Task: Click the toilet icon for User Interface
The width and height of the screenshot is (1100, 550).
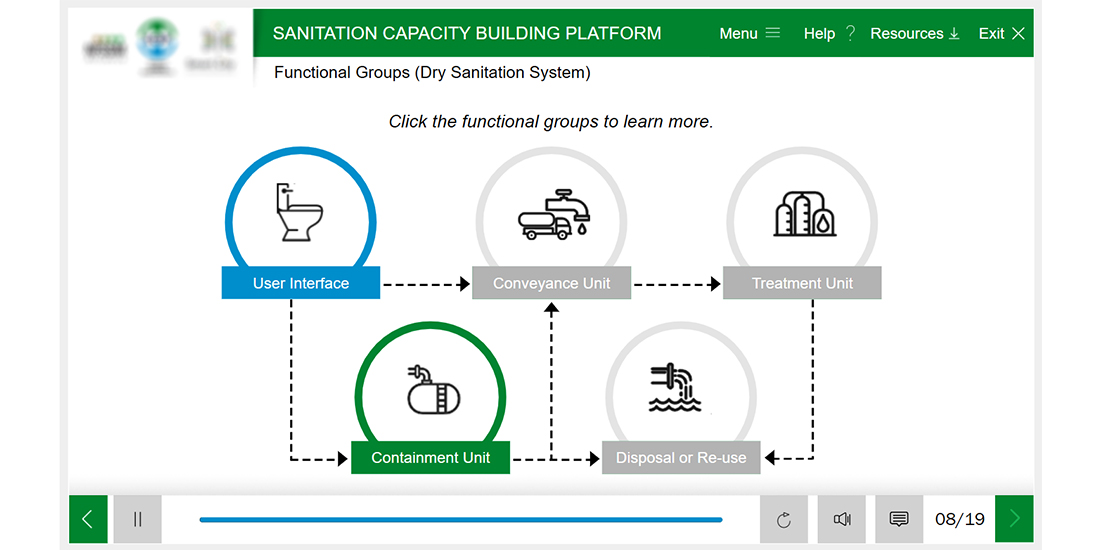Action: [299, 212]
